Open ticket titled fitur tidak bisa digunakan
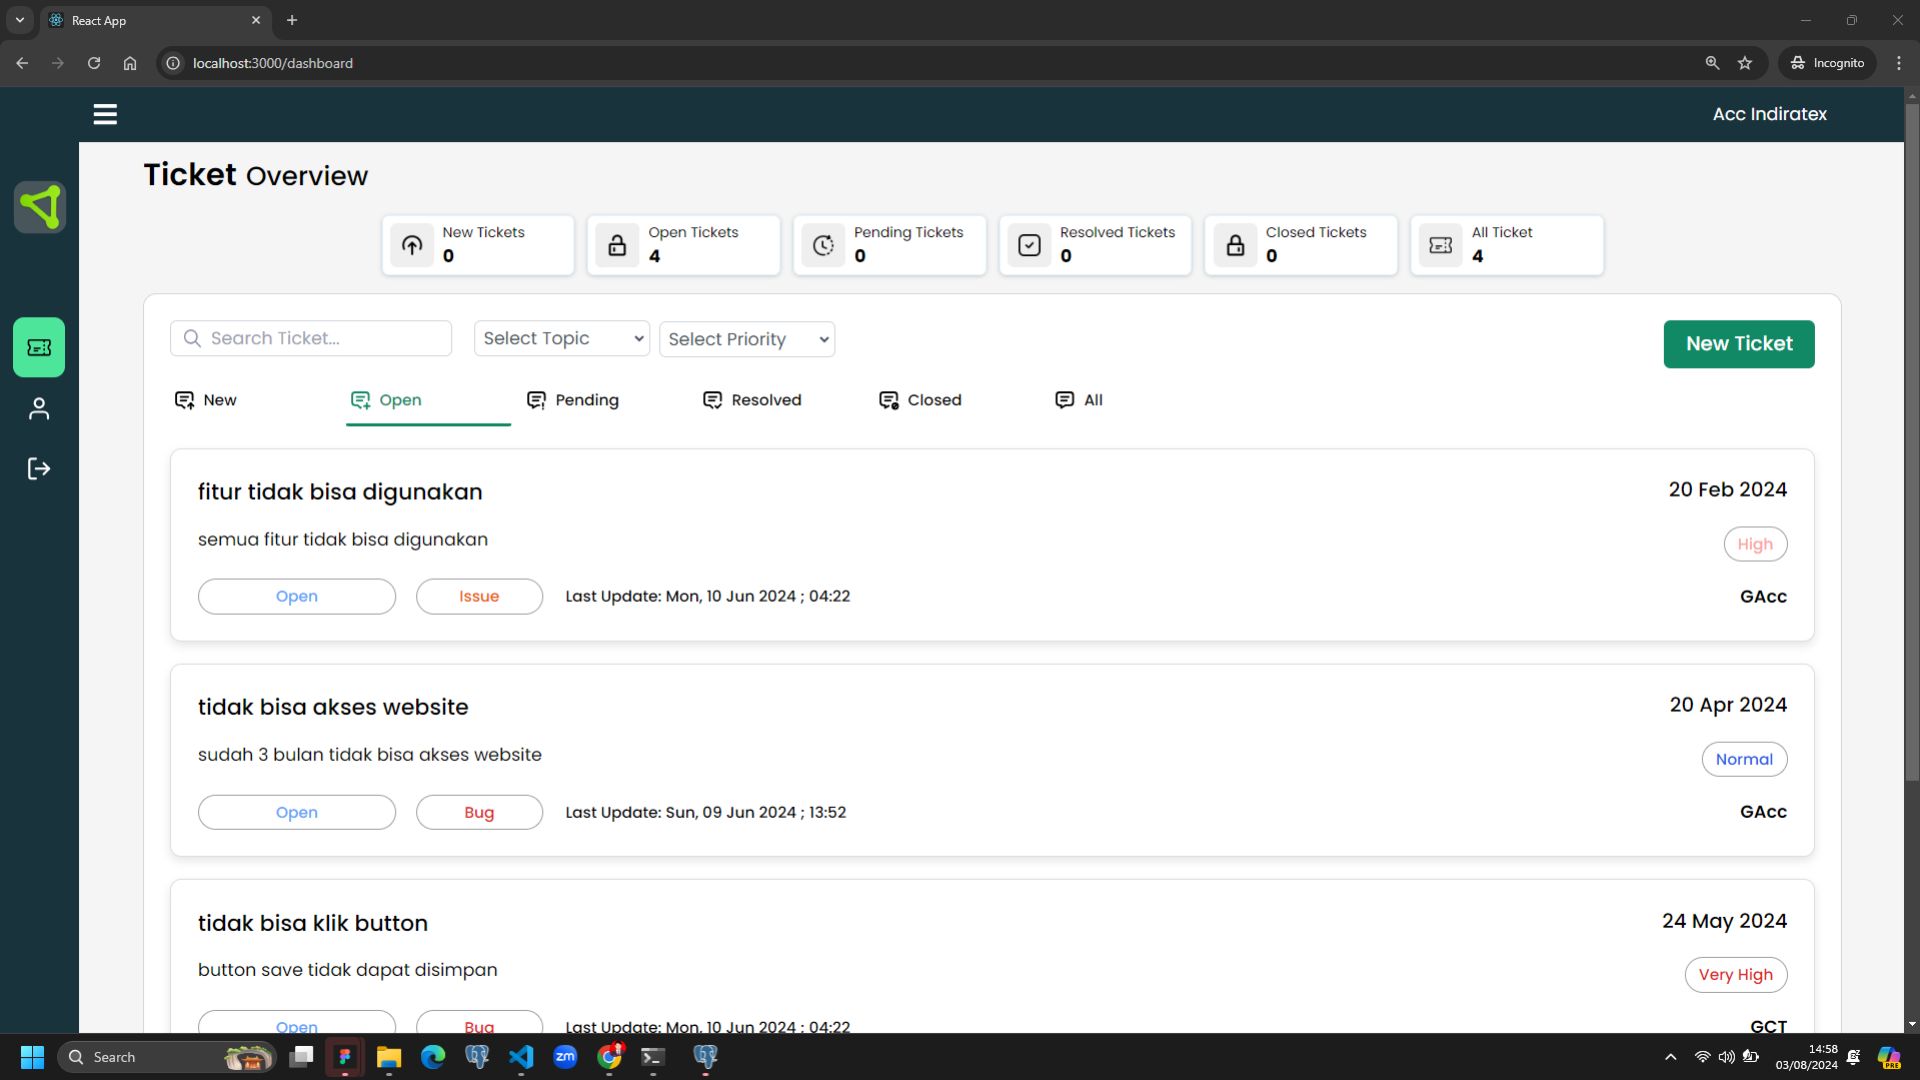The width and height of the screenshot is (1920, 1080). pos(340,492)
